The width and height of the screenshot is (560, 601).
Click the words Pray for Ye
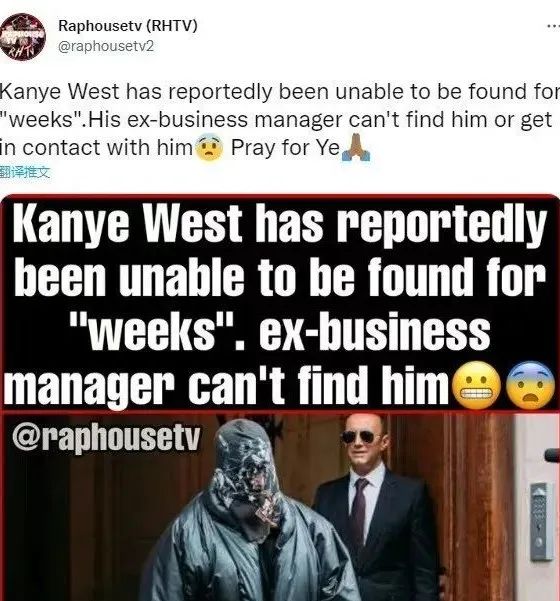coord(286,148)
